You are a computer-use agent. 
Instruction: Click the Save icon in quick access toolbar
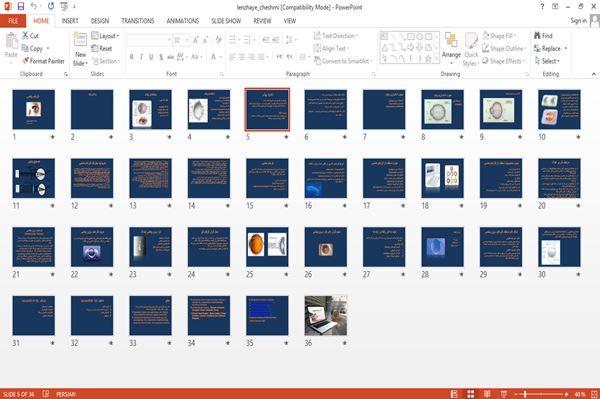21,6
